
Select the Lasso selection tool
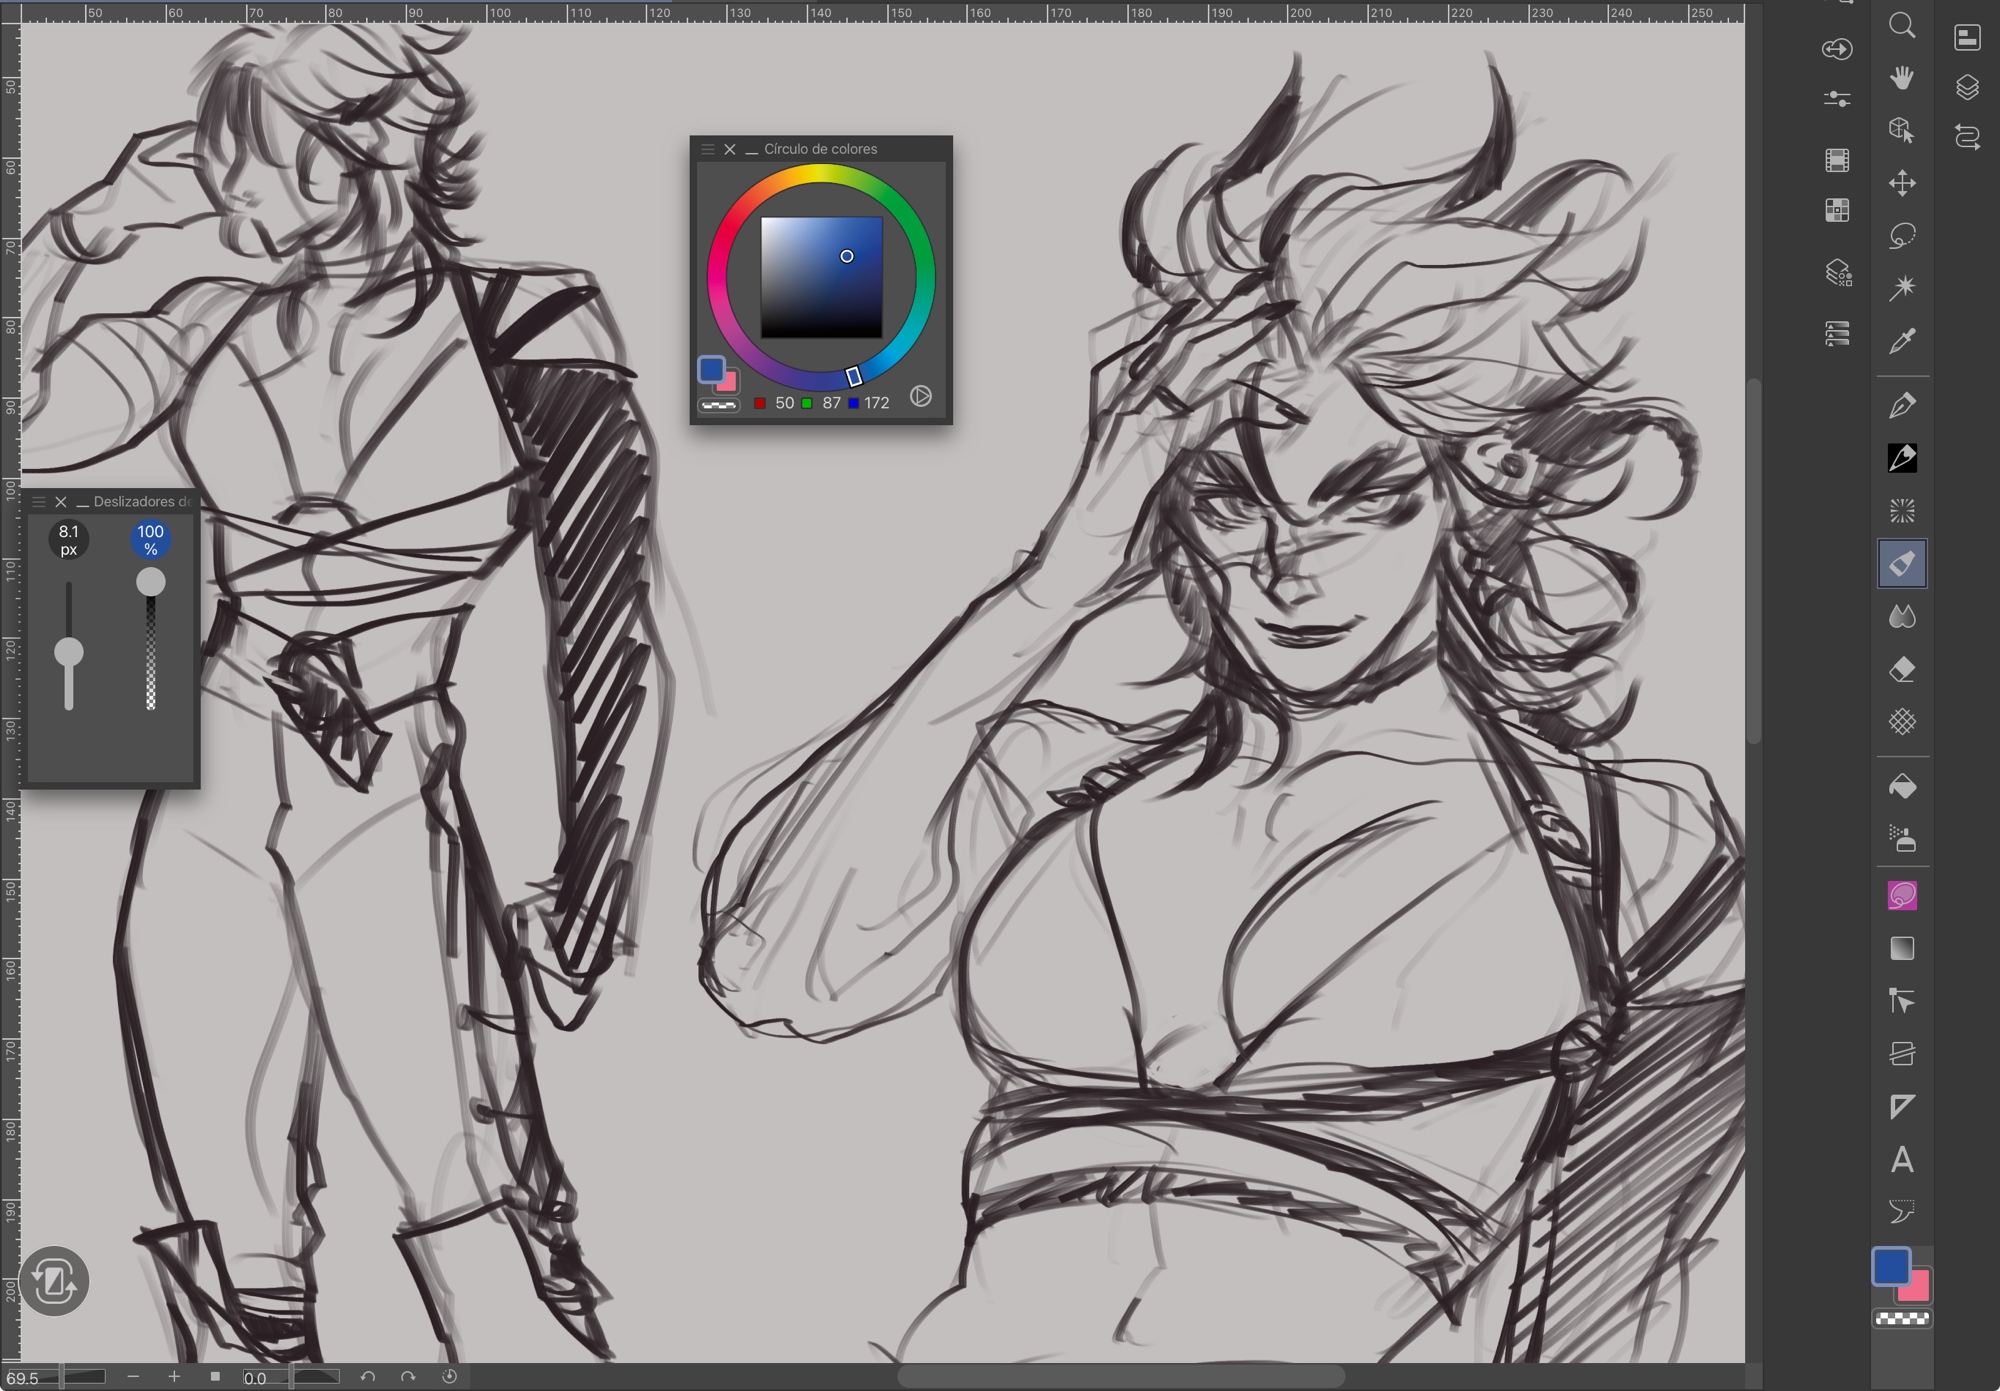(1902, 236)
